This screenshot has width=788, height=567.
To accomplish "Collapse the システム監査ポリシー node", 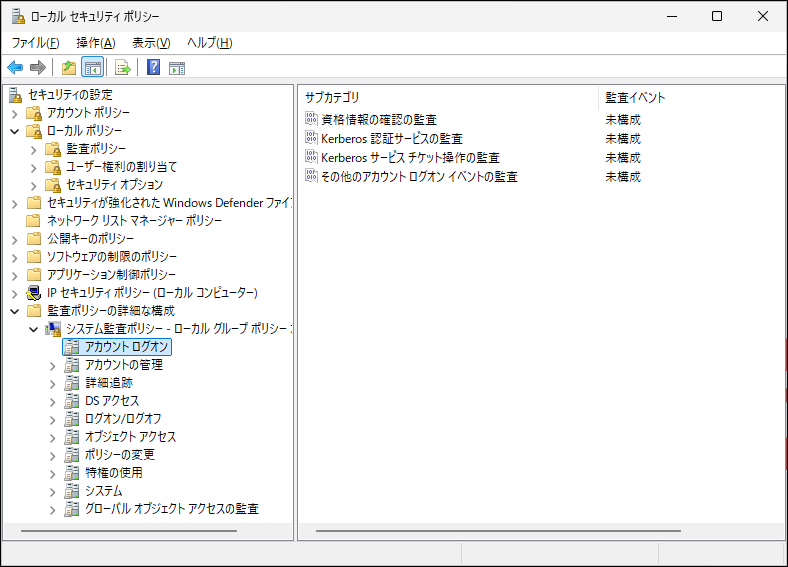I will [34, 329].
